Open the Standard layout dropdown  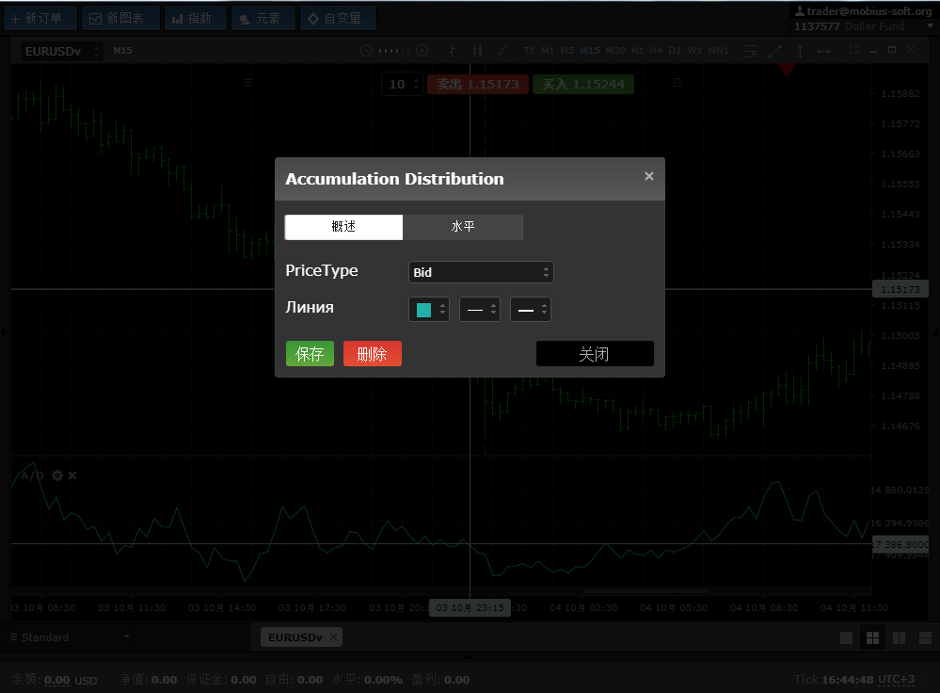(70, 637)
